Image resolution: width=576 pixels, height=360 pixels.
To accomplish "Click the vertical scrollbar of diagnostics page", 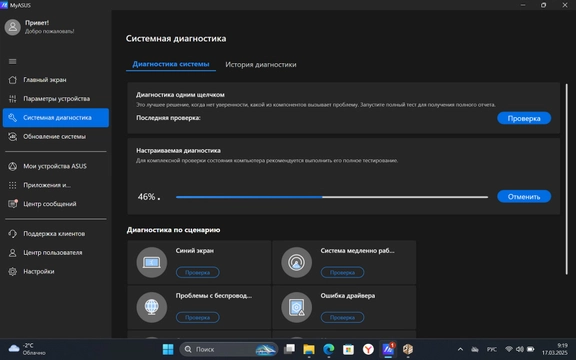I will click(x=566, y=179).
